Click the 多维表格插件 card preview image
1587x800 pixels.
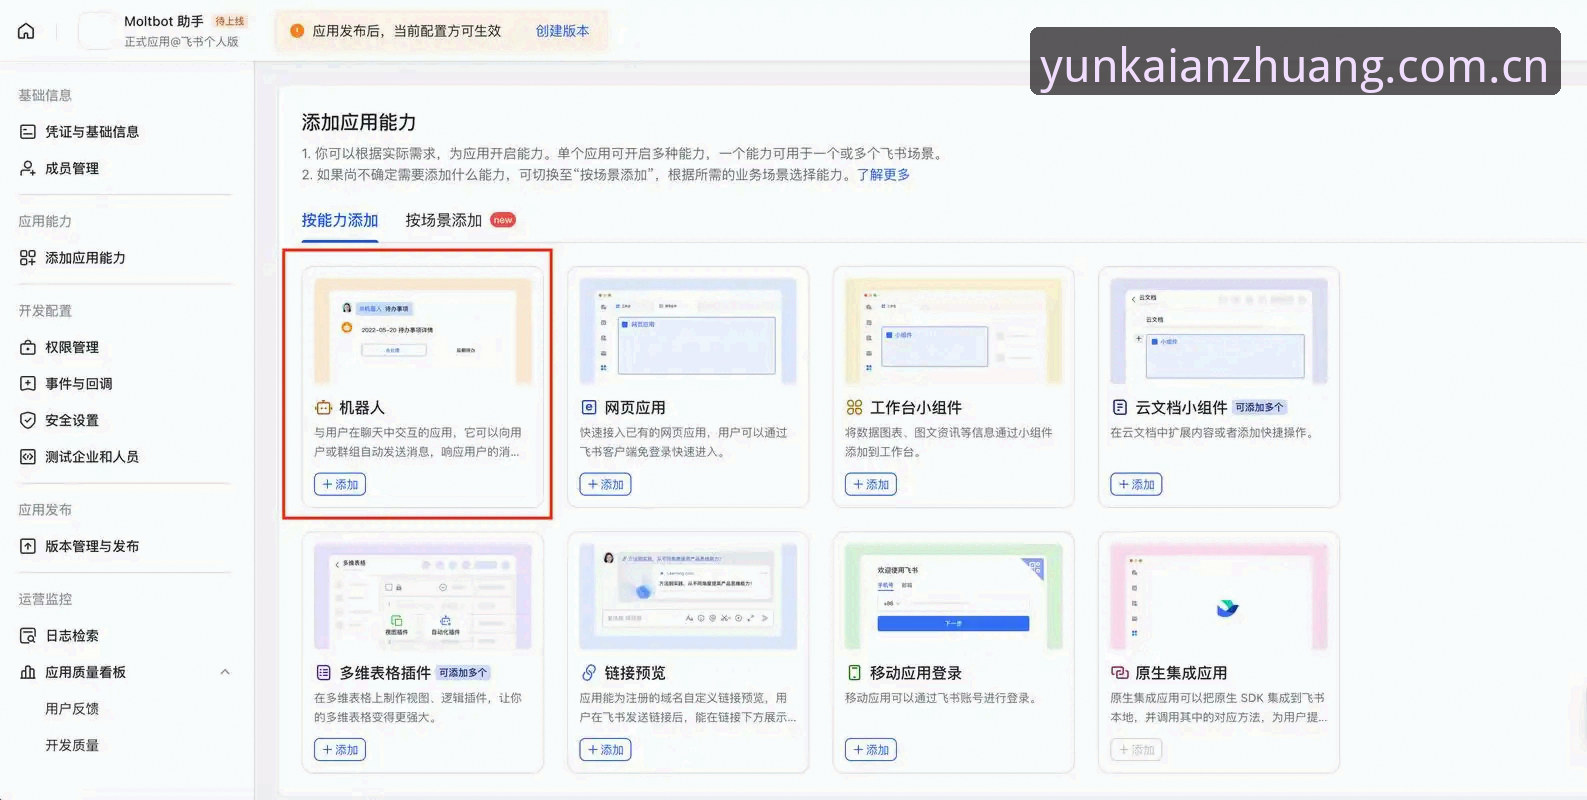coord(423,596)
